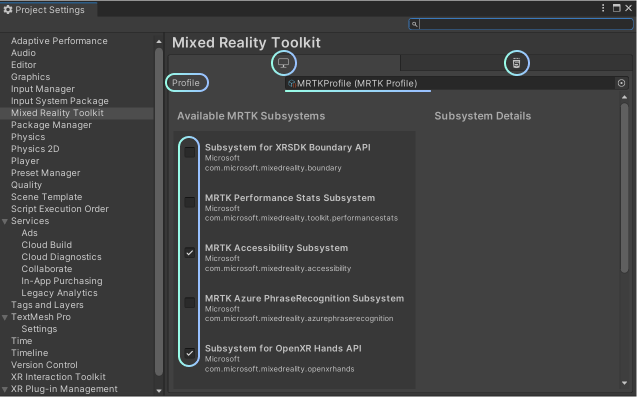Open Script Execution Order settings

[60, 209]
